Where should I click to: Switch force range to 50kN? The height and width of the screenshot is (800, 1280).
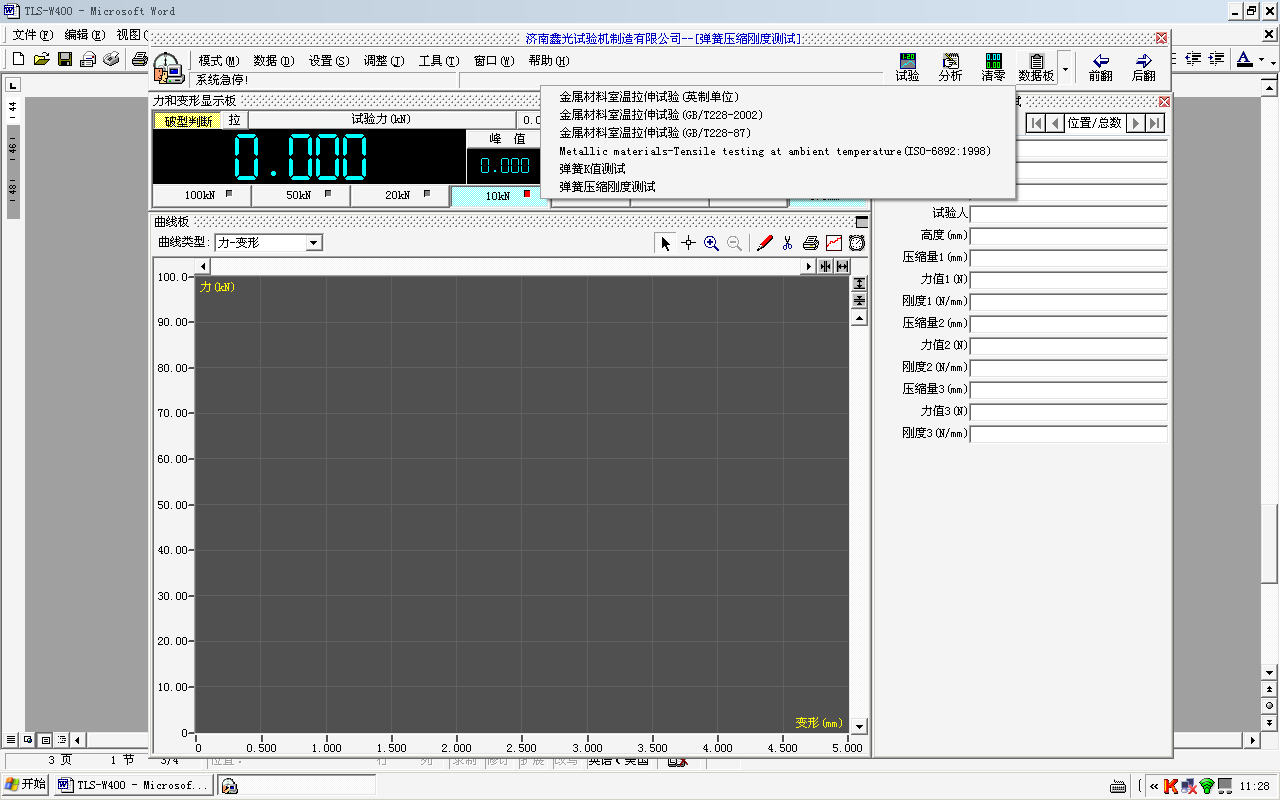pyautogui.click(x=301, y=195)
